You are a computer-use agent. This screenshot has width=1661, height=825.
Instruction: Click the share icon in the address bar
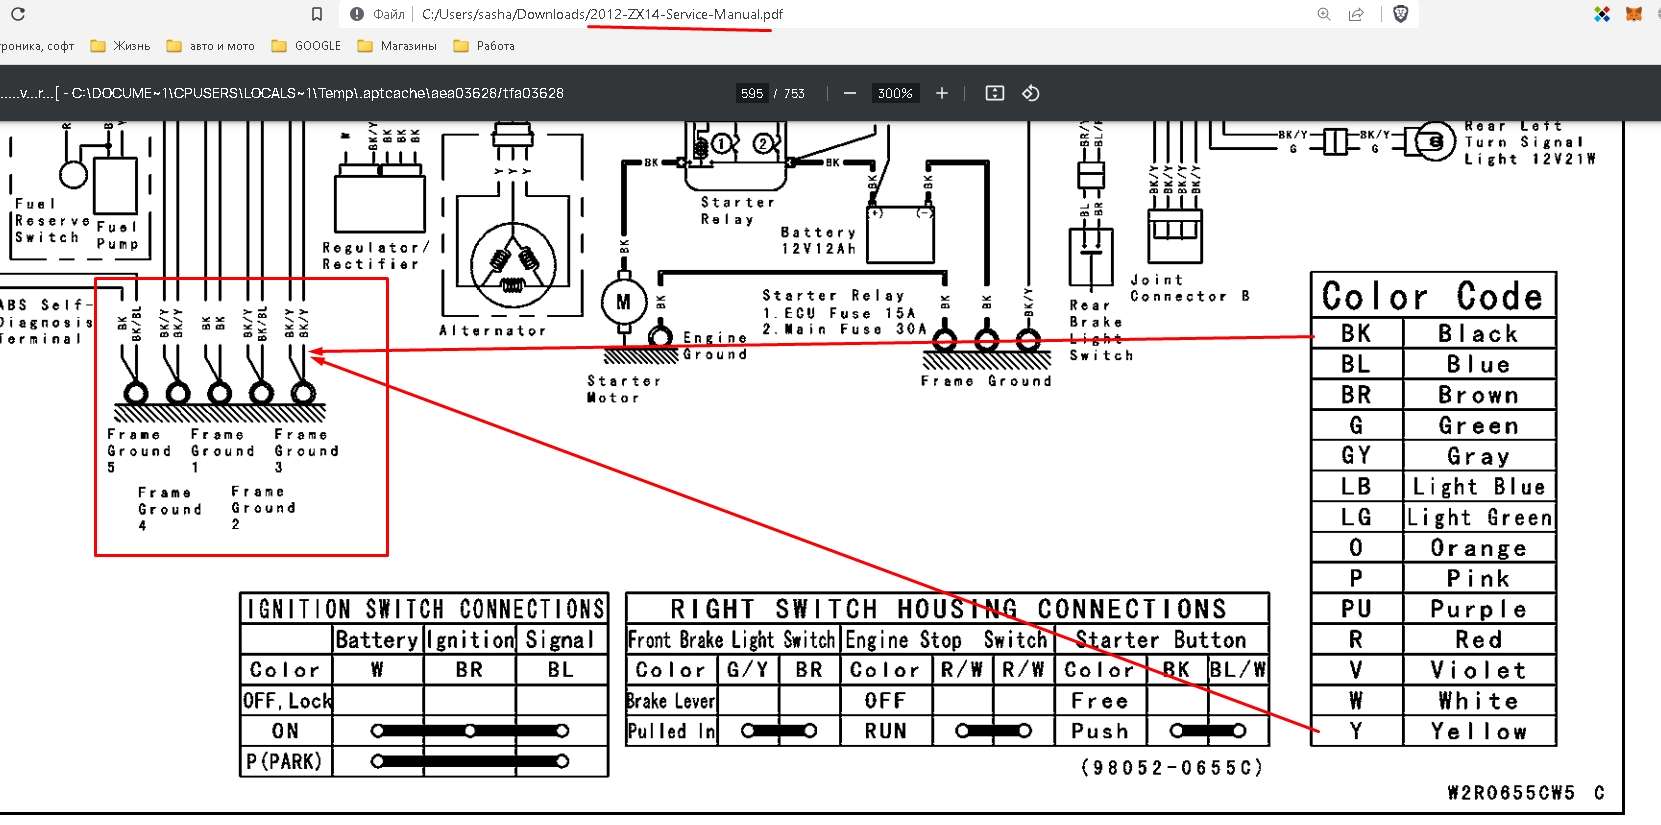click(1356, 14)
